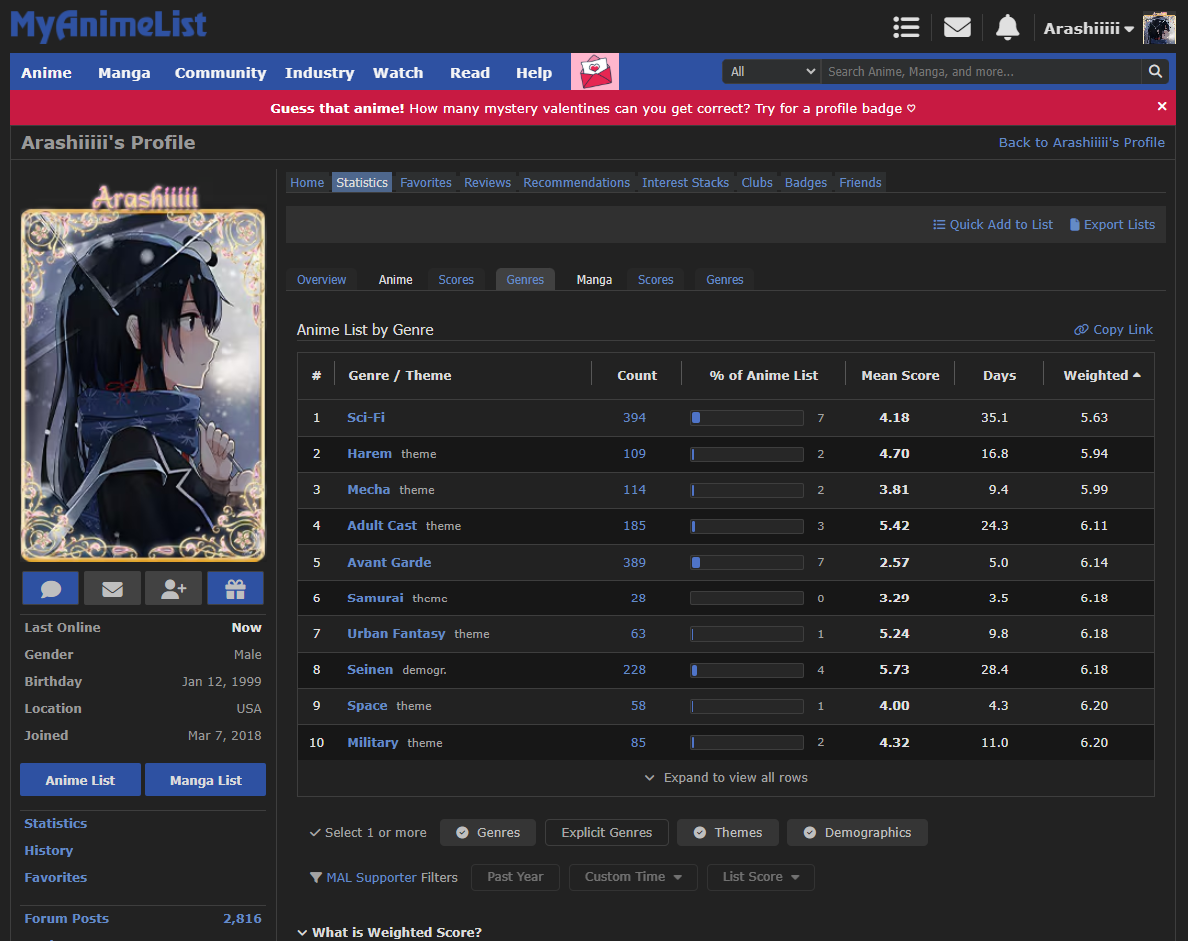Click the MyAnimeList logo

tap(108, 25)
